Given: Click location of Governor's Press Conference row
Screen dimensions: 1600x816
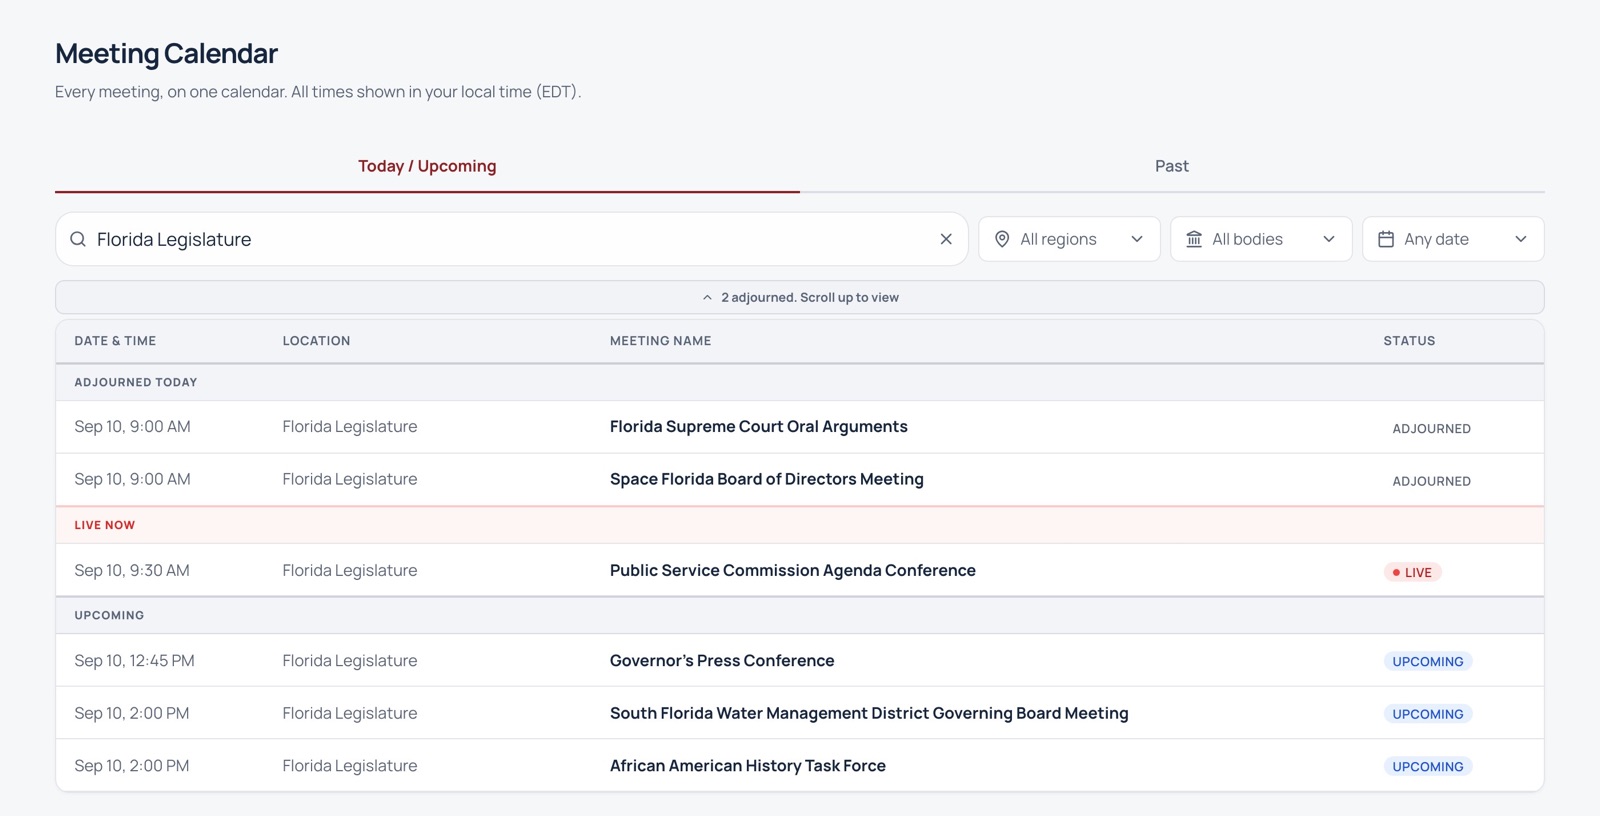Looking at the screenshot, I should tap(350, 660).
